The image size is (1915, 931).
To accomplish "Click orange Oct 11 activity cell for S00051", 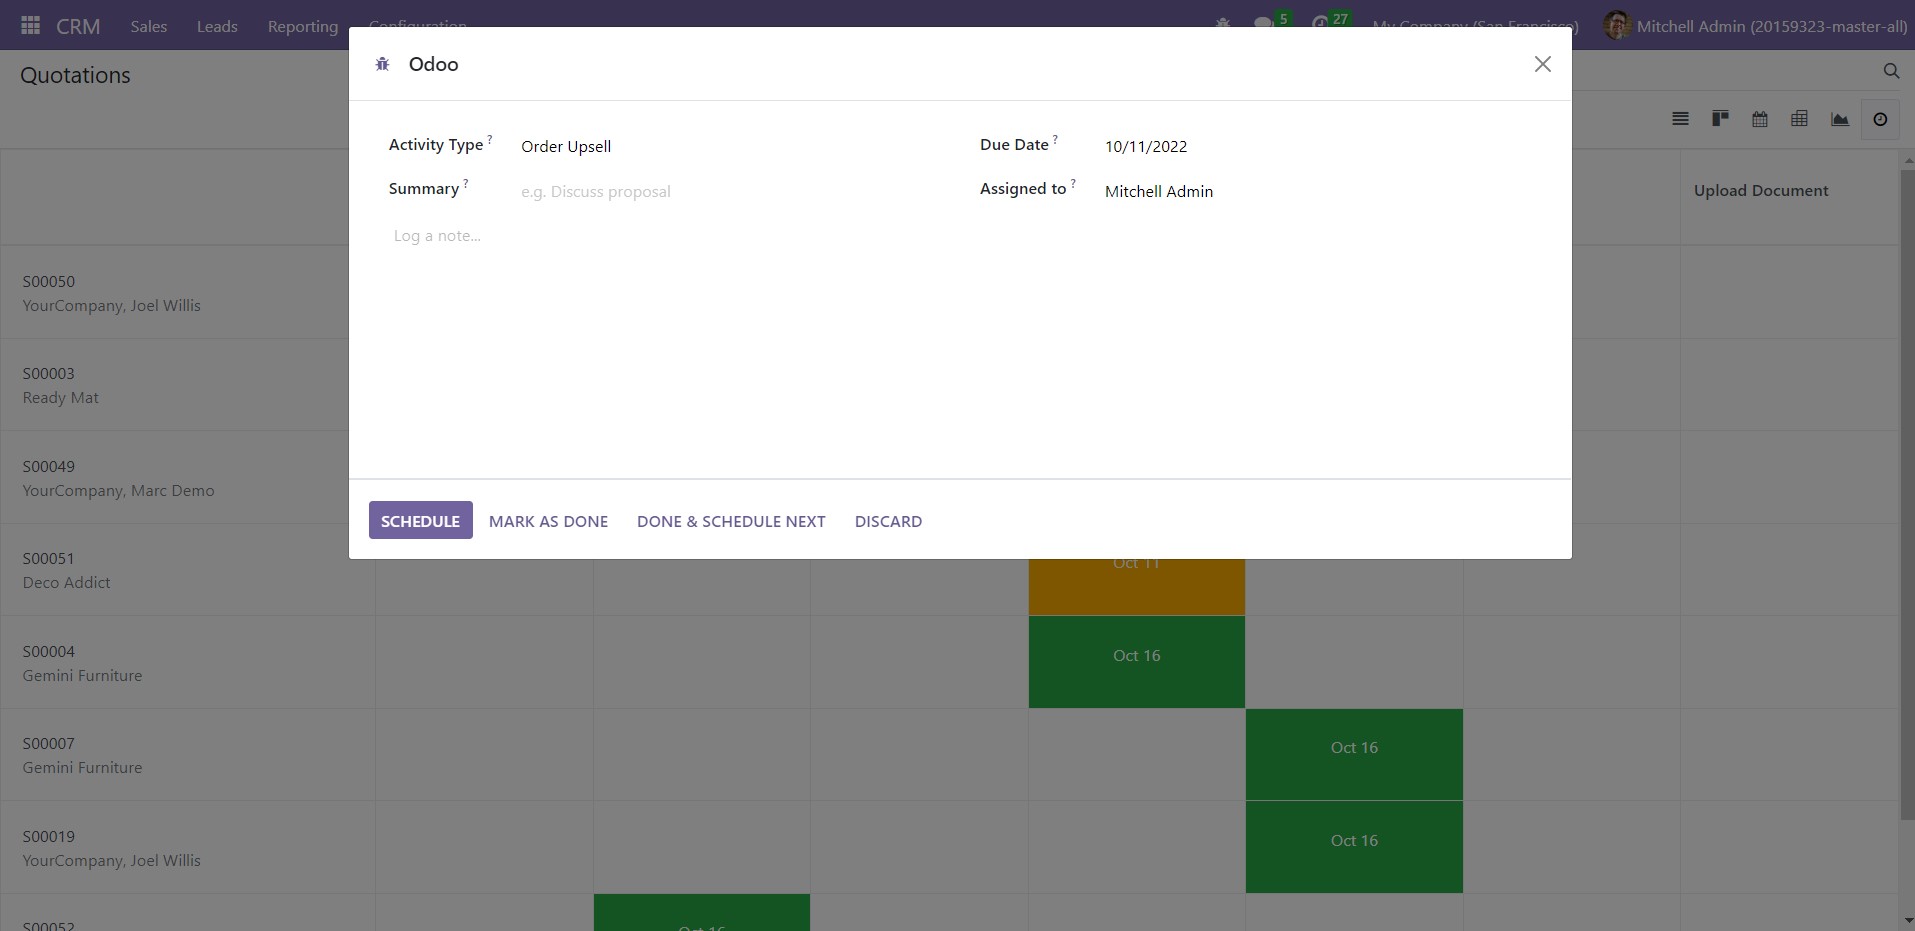I will coord(1137,587).
